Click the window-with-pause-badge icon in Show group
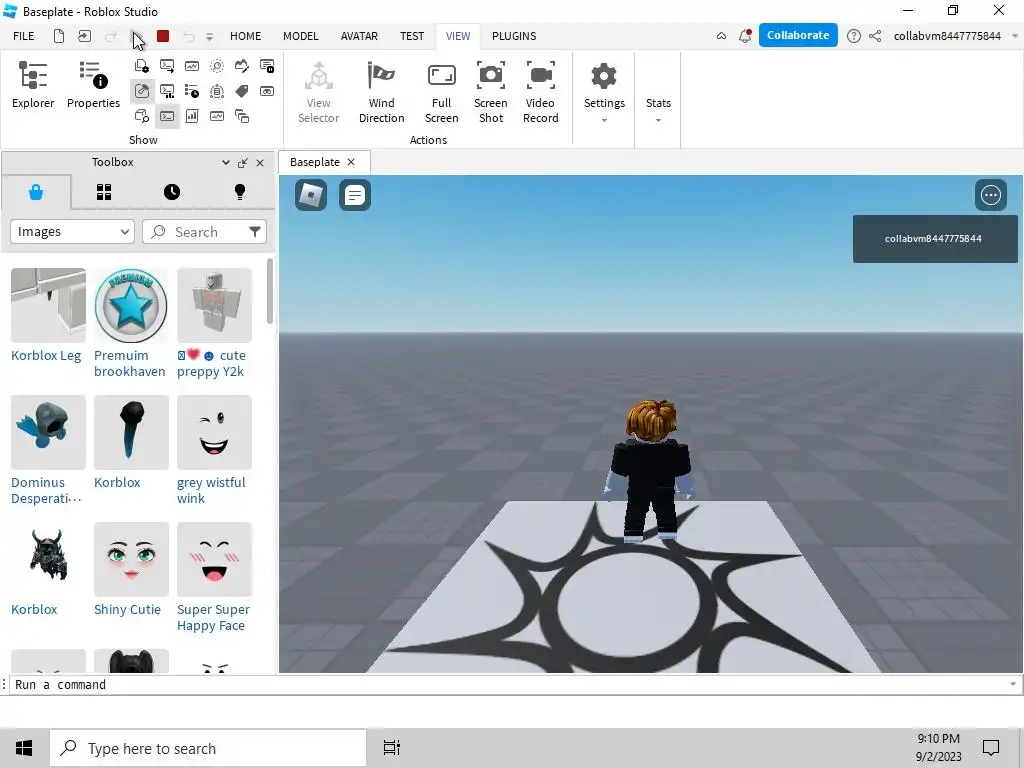 [x=267, y=66]
